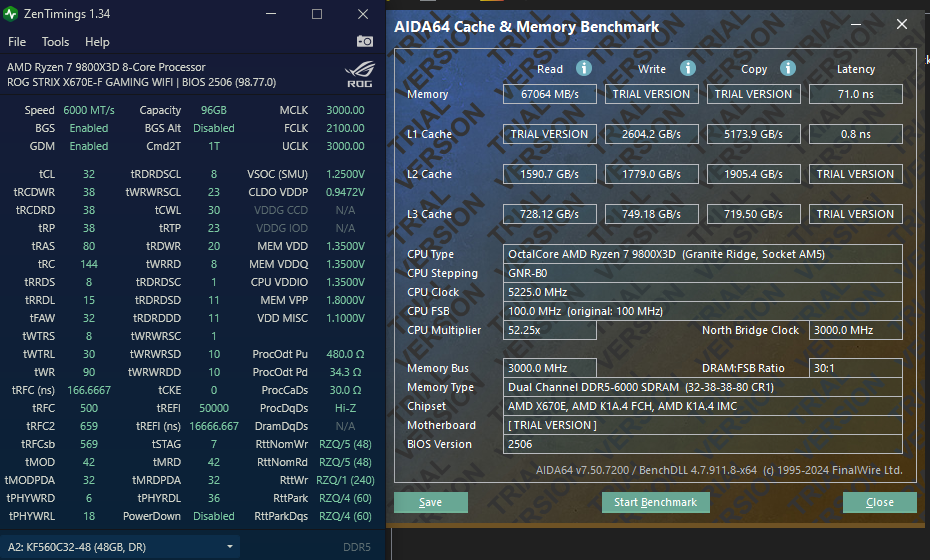Close the ZenTimings window
Screen dimensions: 930x560
(363, 14)
